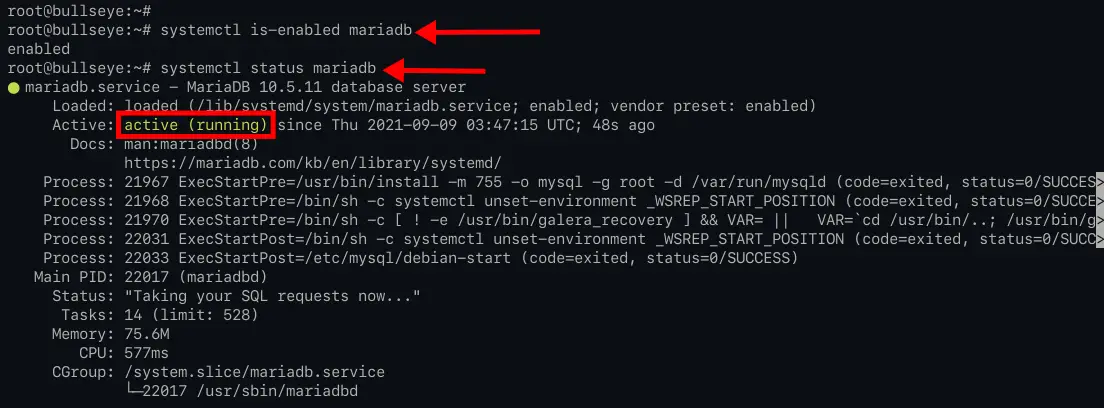Viewport: 1104px width, 408px height.
Task: Click the truncation marker on process 21967 line
Action: [x=1099, y=183]
